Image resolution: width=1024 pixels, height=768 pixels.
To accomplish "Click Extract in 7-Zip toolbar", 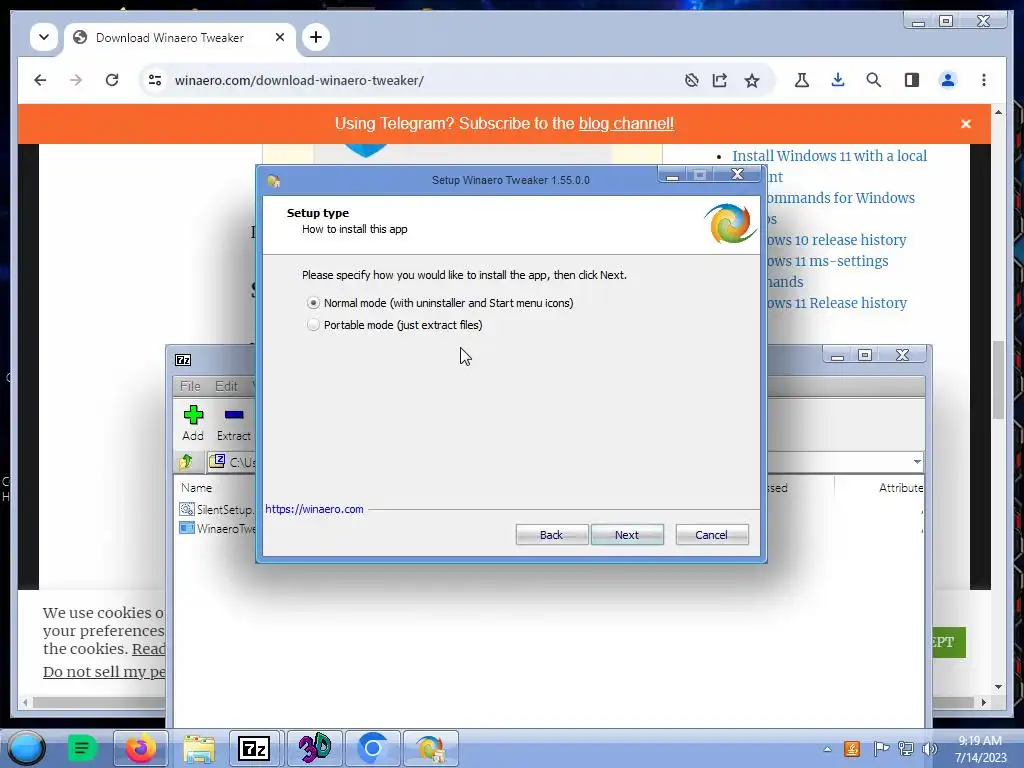I will pyautogui.click(x=234, y=423).
